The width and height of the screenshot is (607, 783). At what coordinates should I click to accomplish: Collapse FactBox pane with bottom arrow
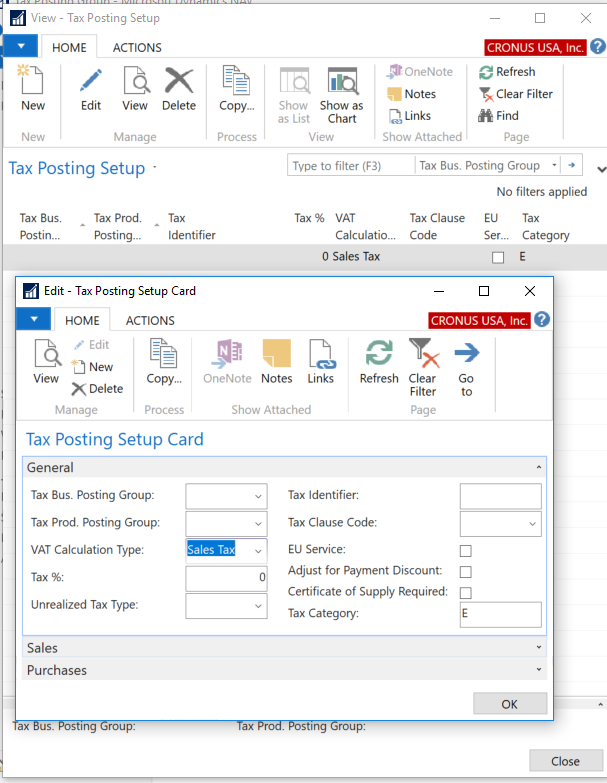pyautogui.click(x=601, y=704)
